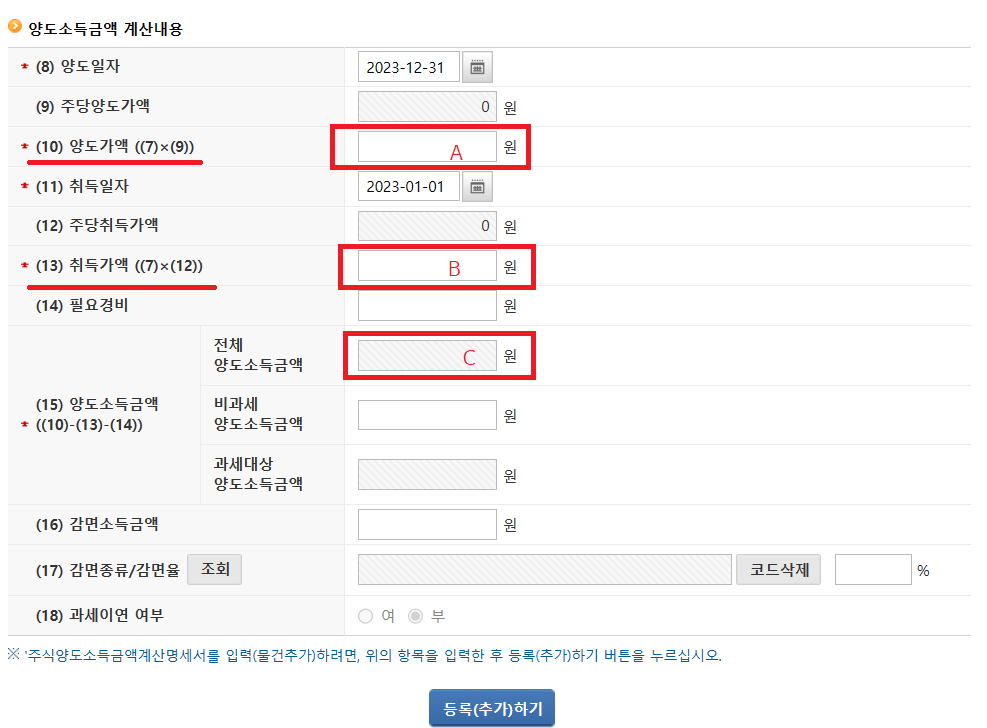Click the 코드삭제 button
This screenshot has height=728, width=987.
click(778, 569)
